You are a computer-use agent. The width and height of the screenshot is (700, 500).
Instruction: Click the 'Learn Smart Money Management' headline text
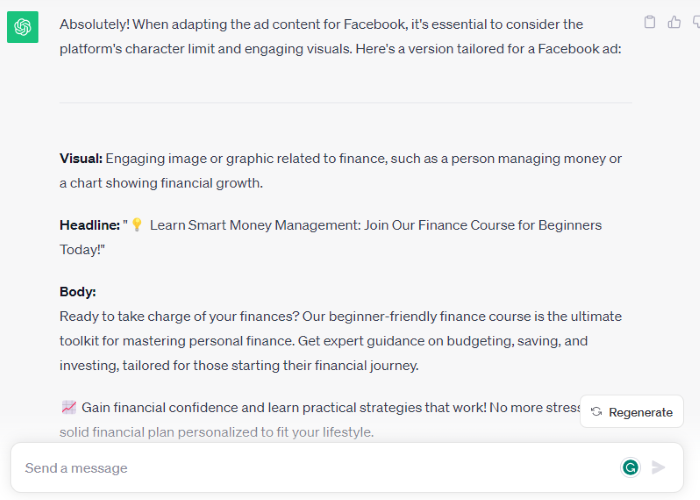coord(370,226)
